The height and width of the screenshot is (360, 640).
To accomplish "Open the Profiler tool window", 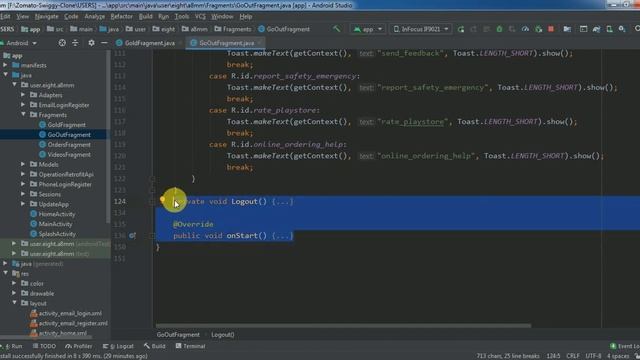I will (x=79, y=346).
